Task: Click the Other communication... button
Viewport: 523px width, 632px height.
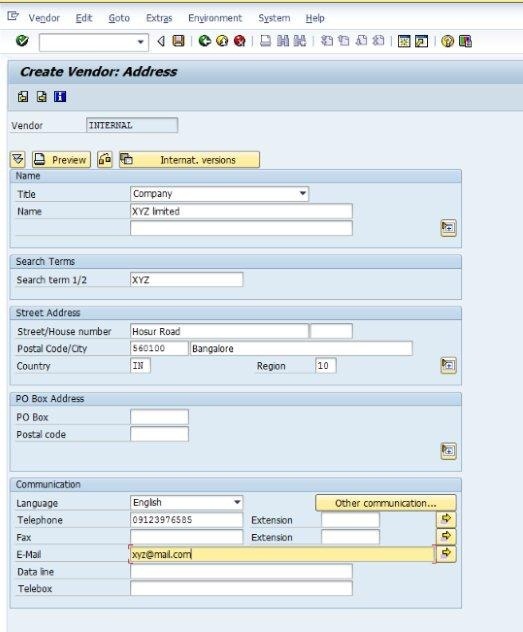Action: tap(386, 503)
